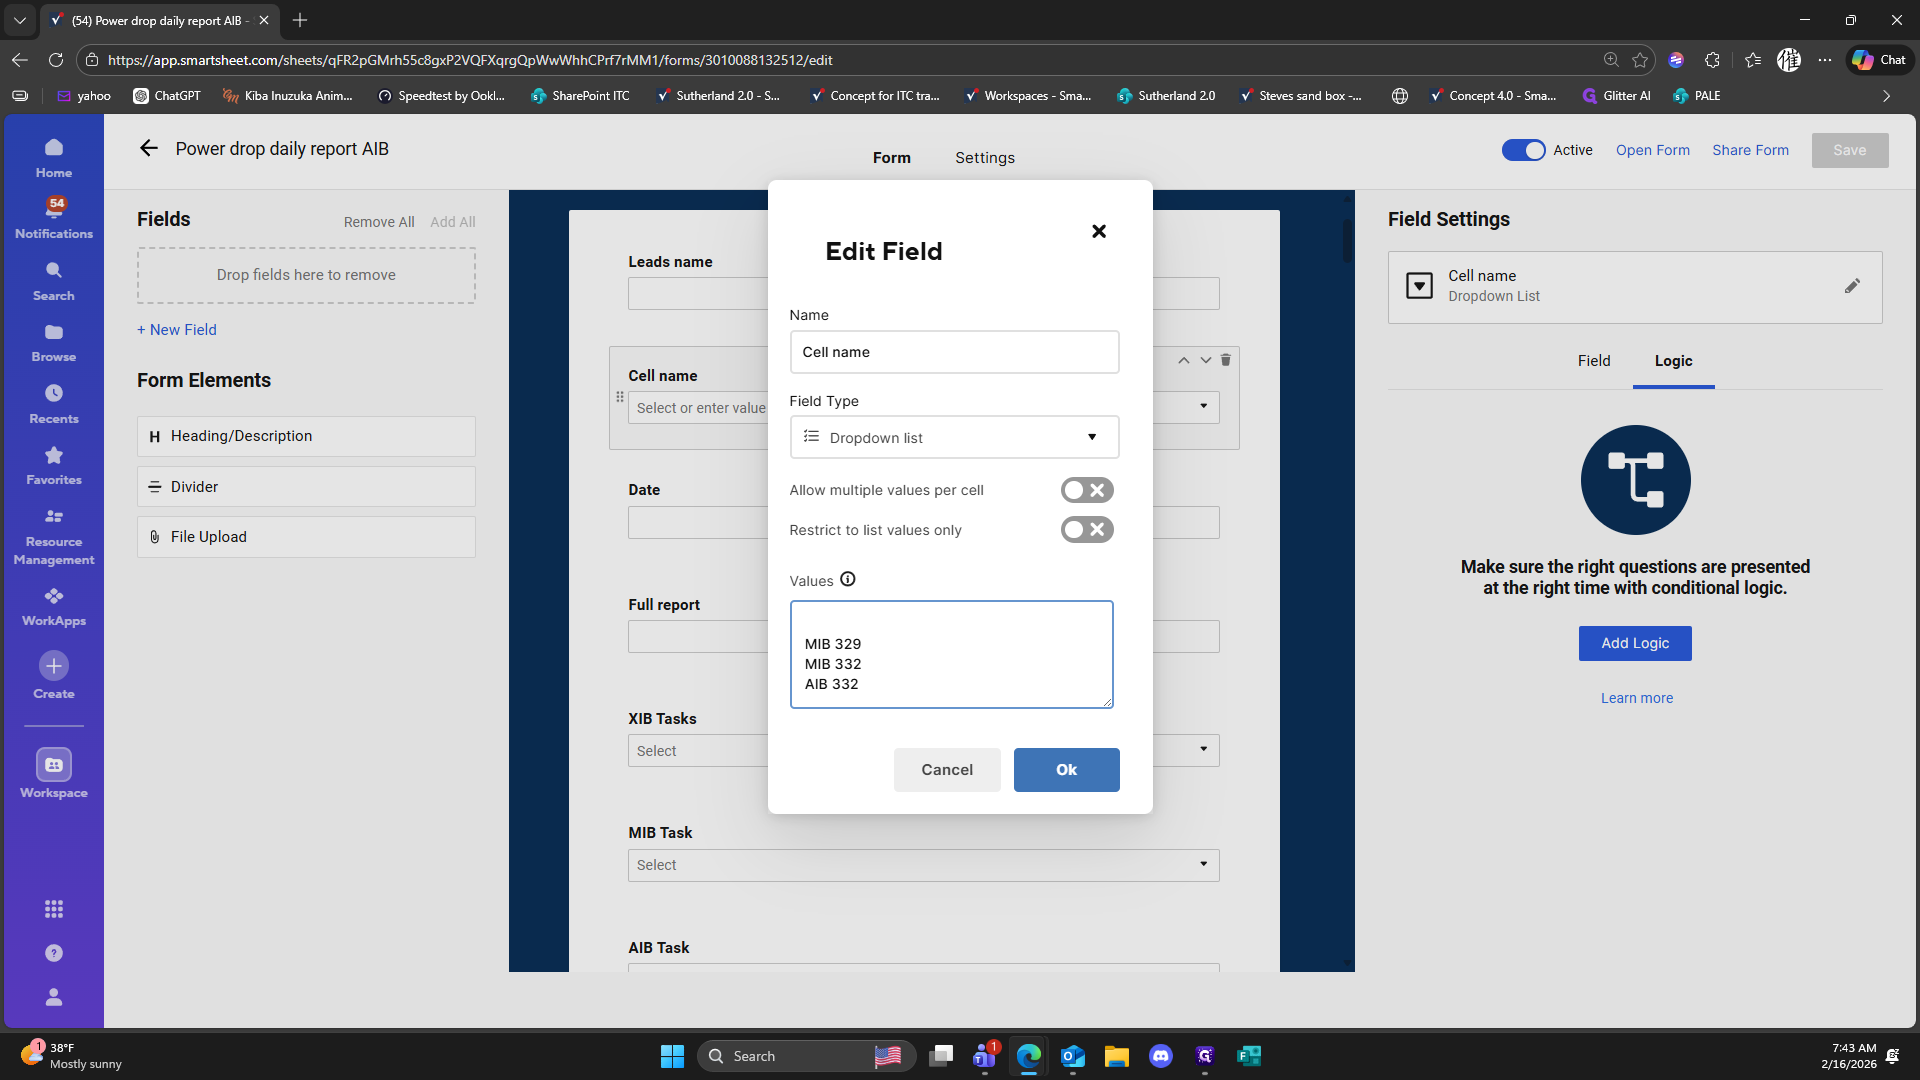
Task: Click the back arrow beside form title
Action: tap(149, 148)
